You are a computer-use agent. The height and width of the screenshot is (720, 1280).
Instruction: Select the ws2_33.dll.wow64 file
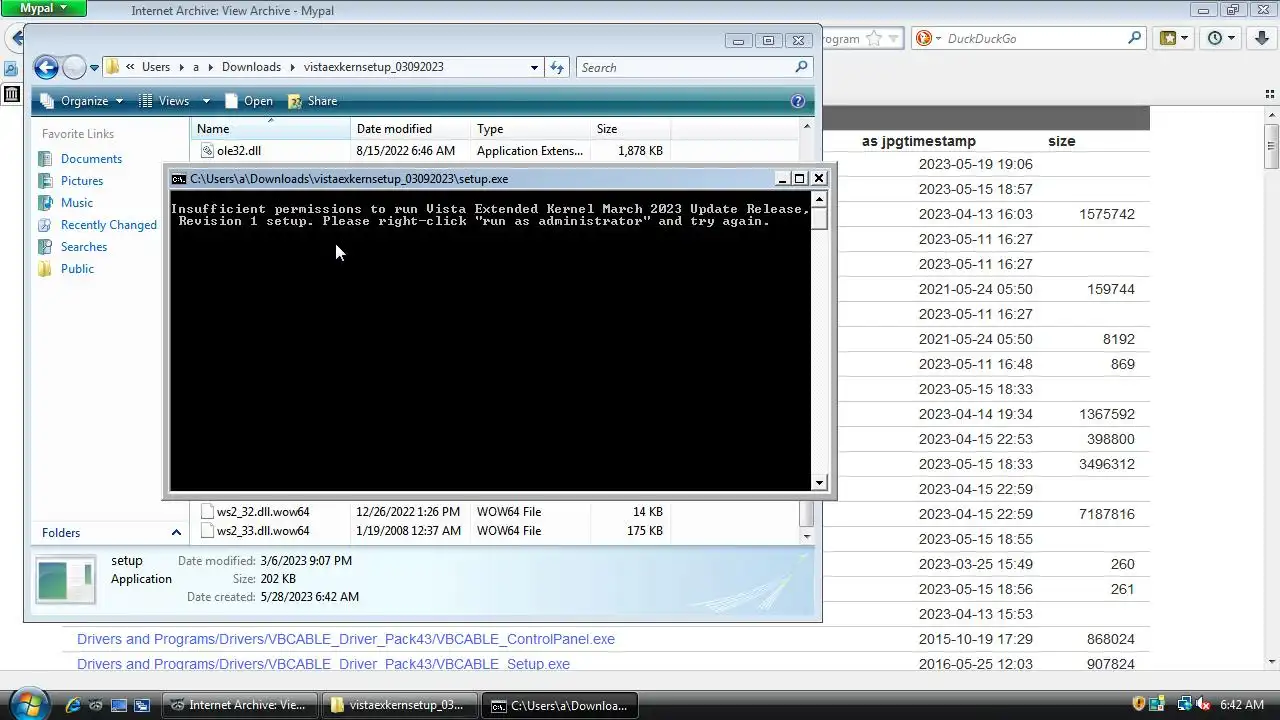point(263,531)
